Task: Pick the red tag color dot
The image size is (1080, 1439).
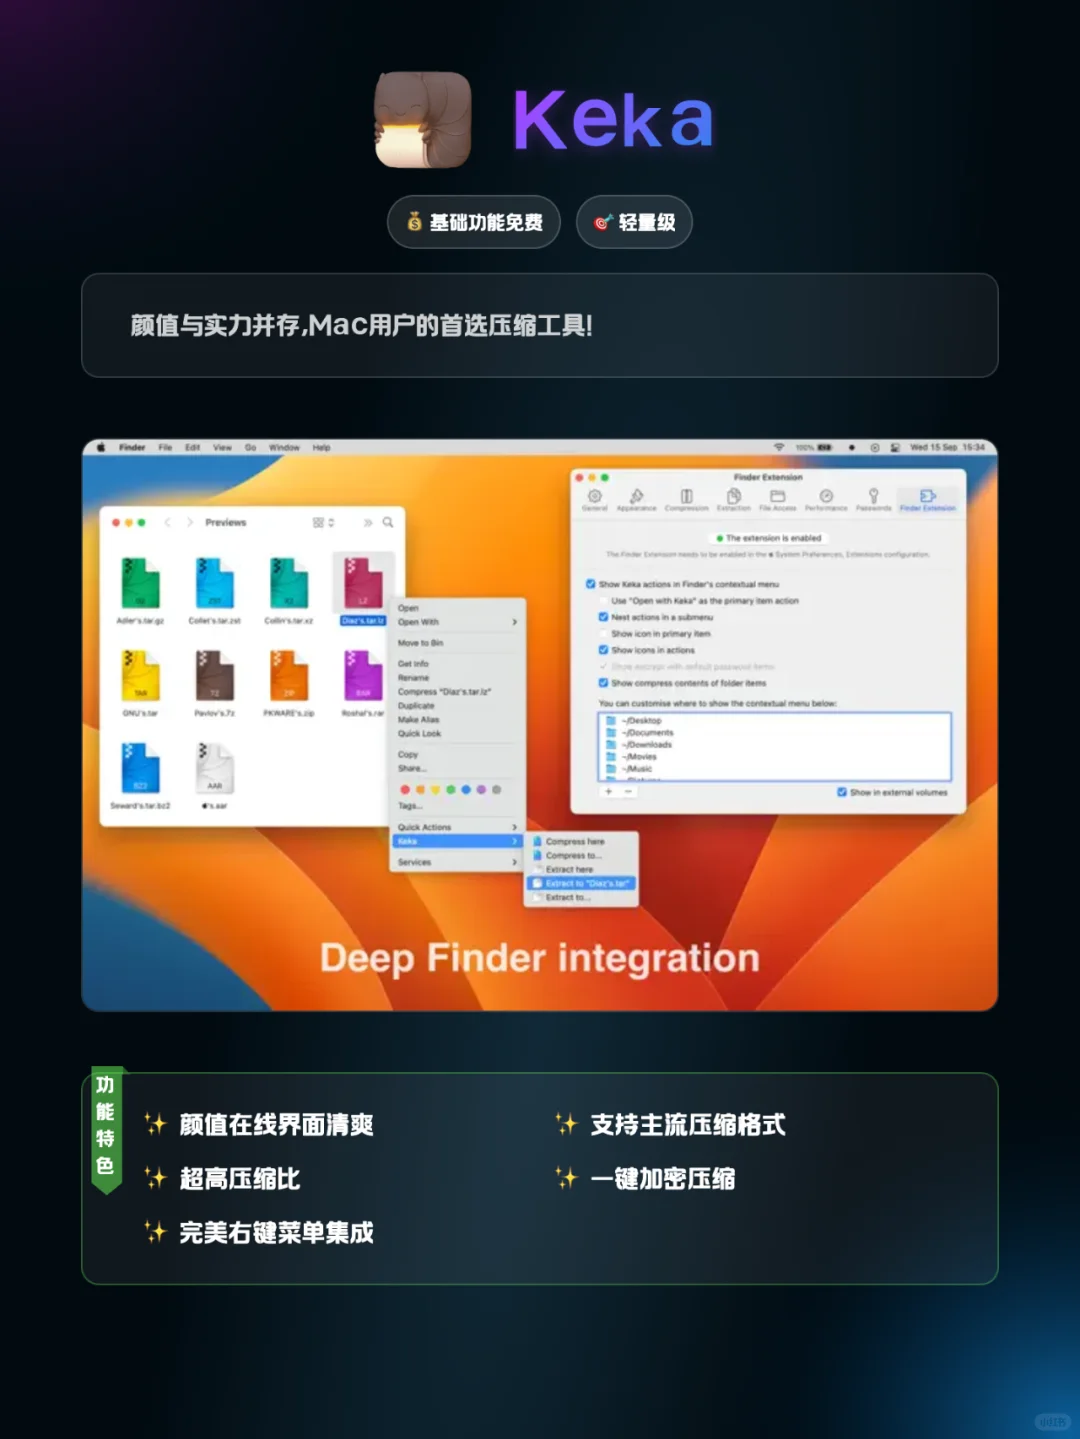Action: pyautogui.click(x=405, y=790)
